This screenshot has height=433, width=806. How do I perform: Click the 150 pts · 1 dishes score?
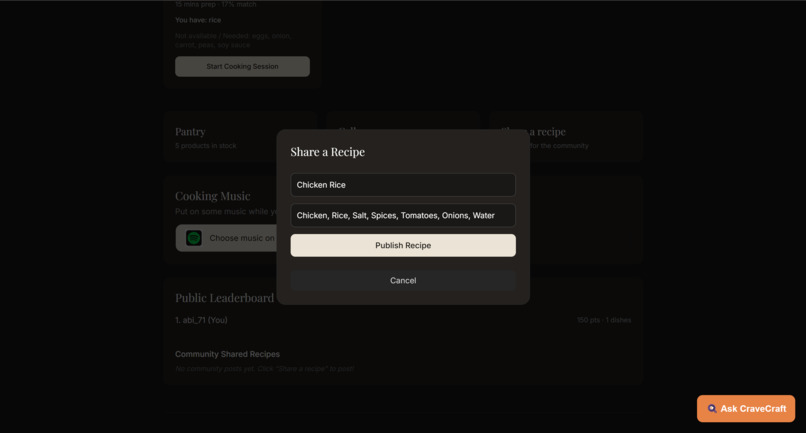(x=603, y=320)
